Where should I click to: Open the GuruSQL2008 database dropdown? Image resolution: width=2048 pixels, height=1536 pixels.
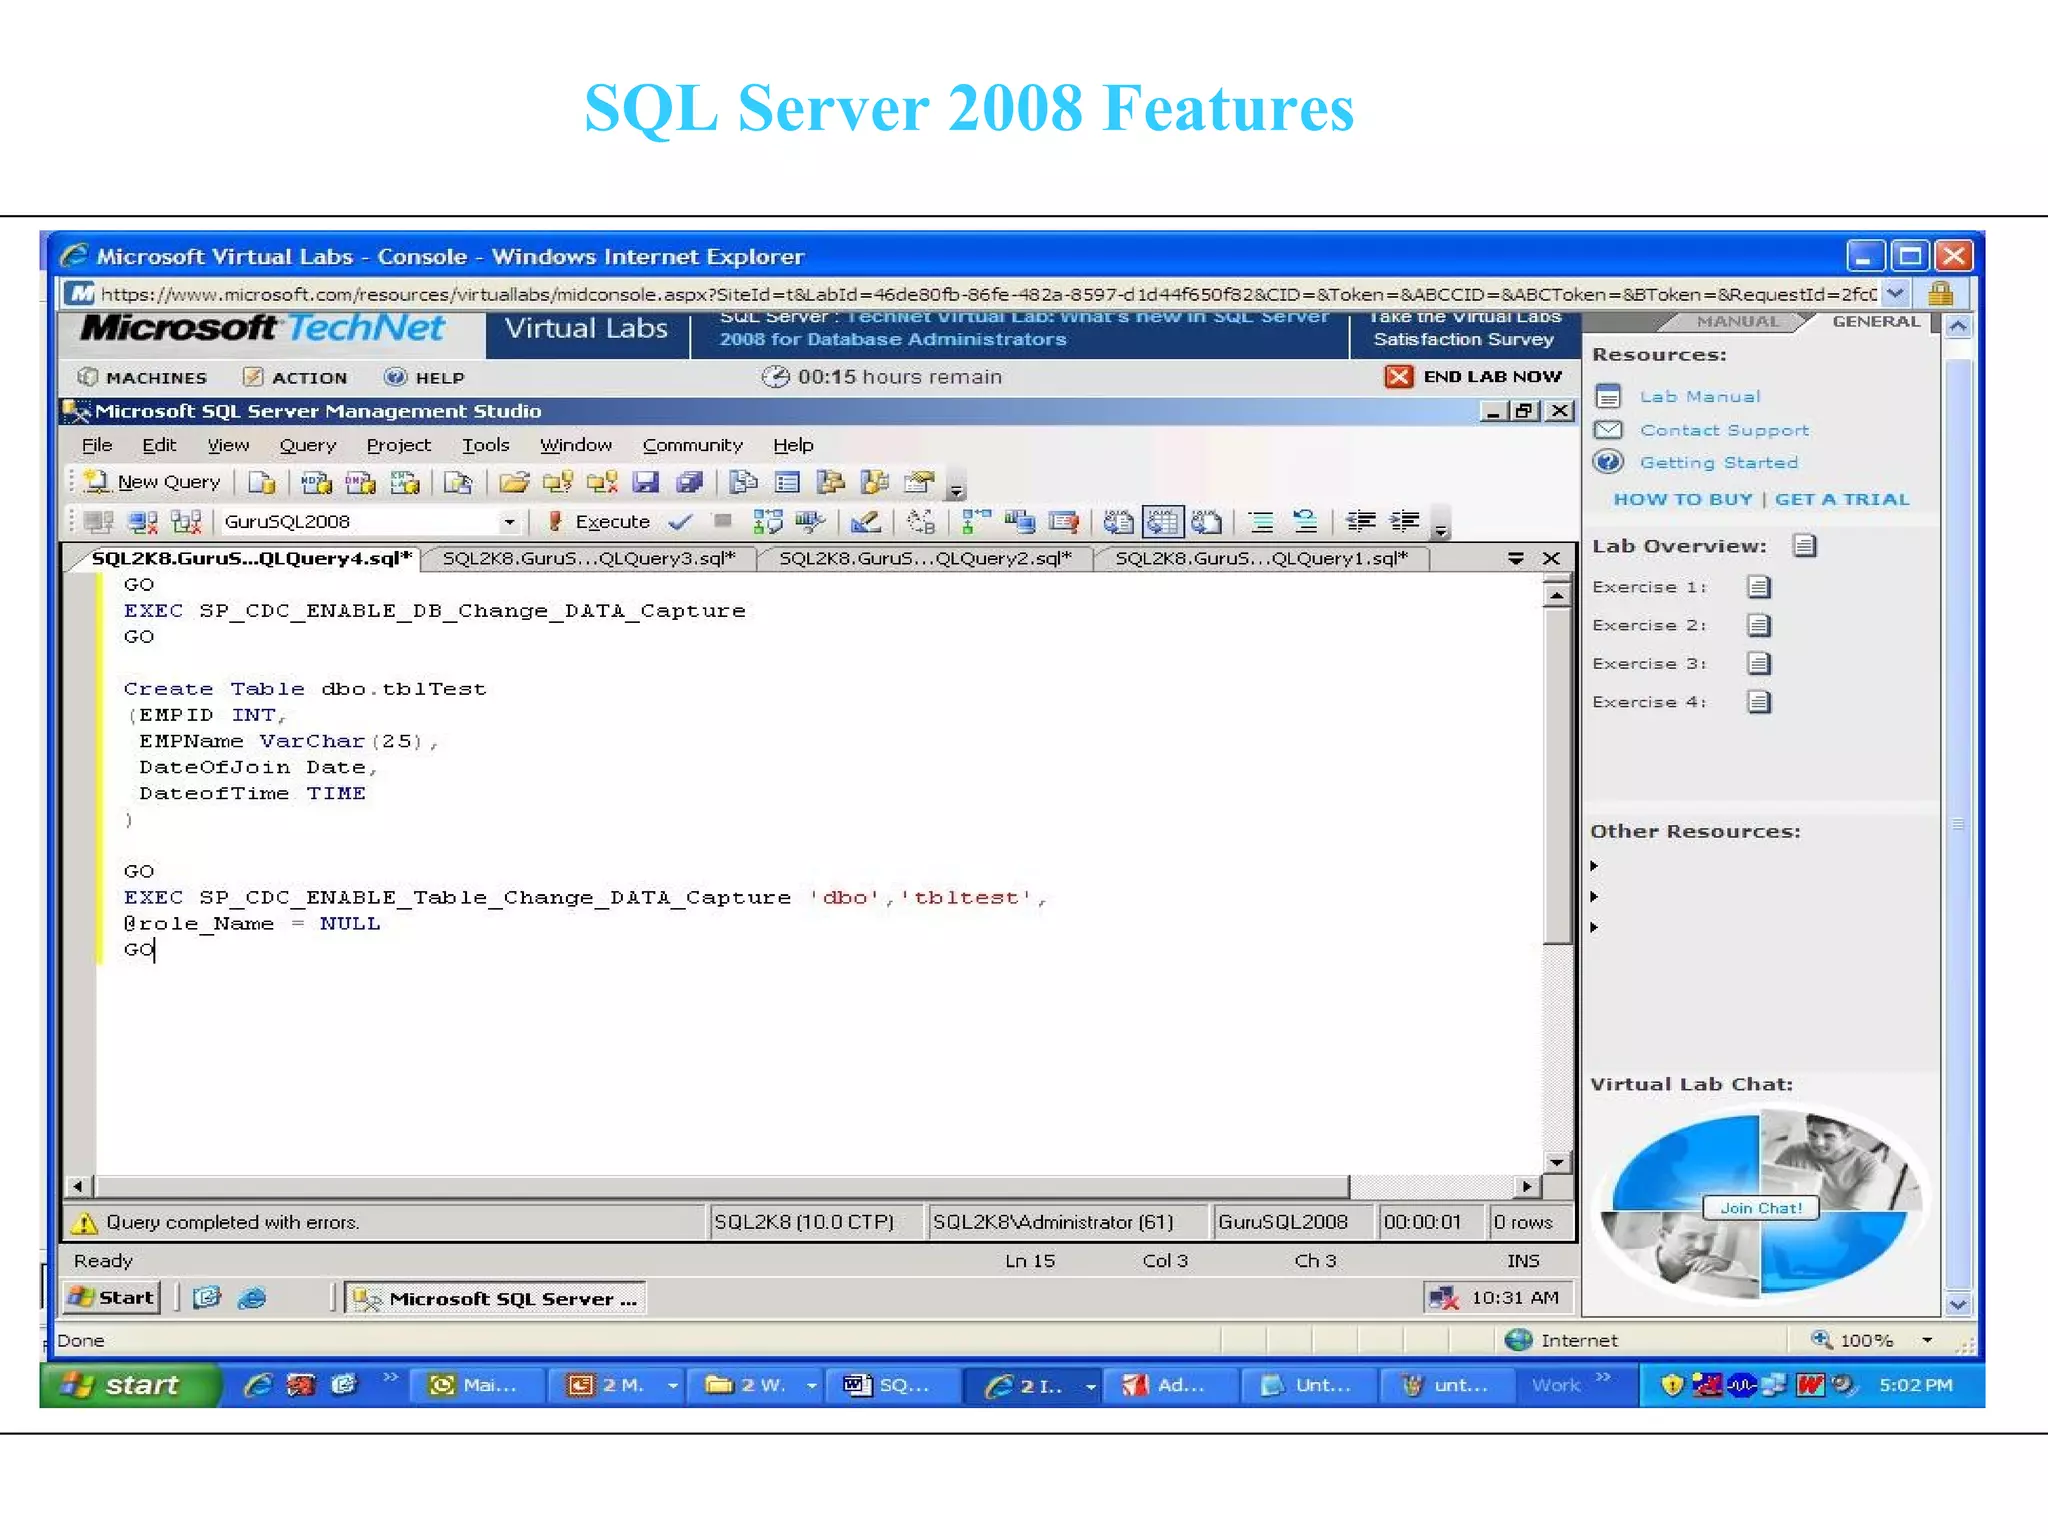coord(509,521)
